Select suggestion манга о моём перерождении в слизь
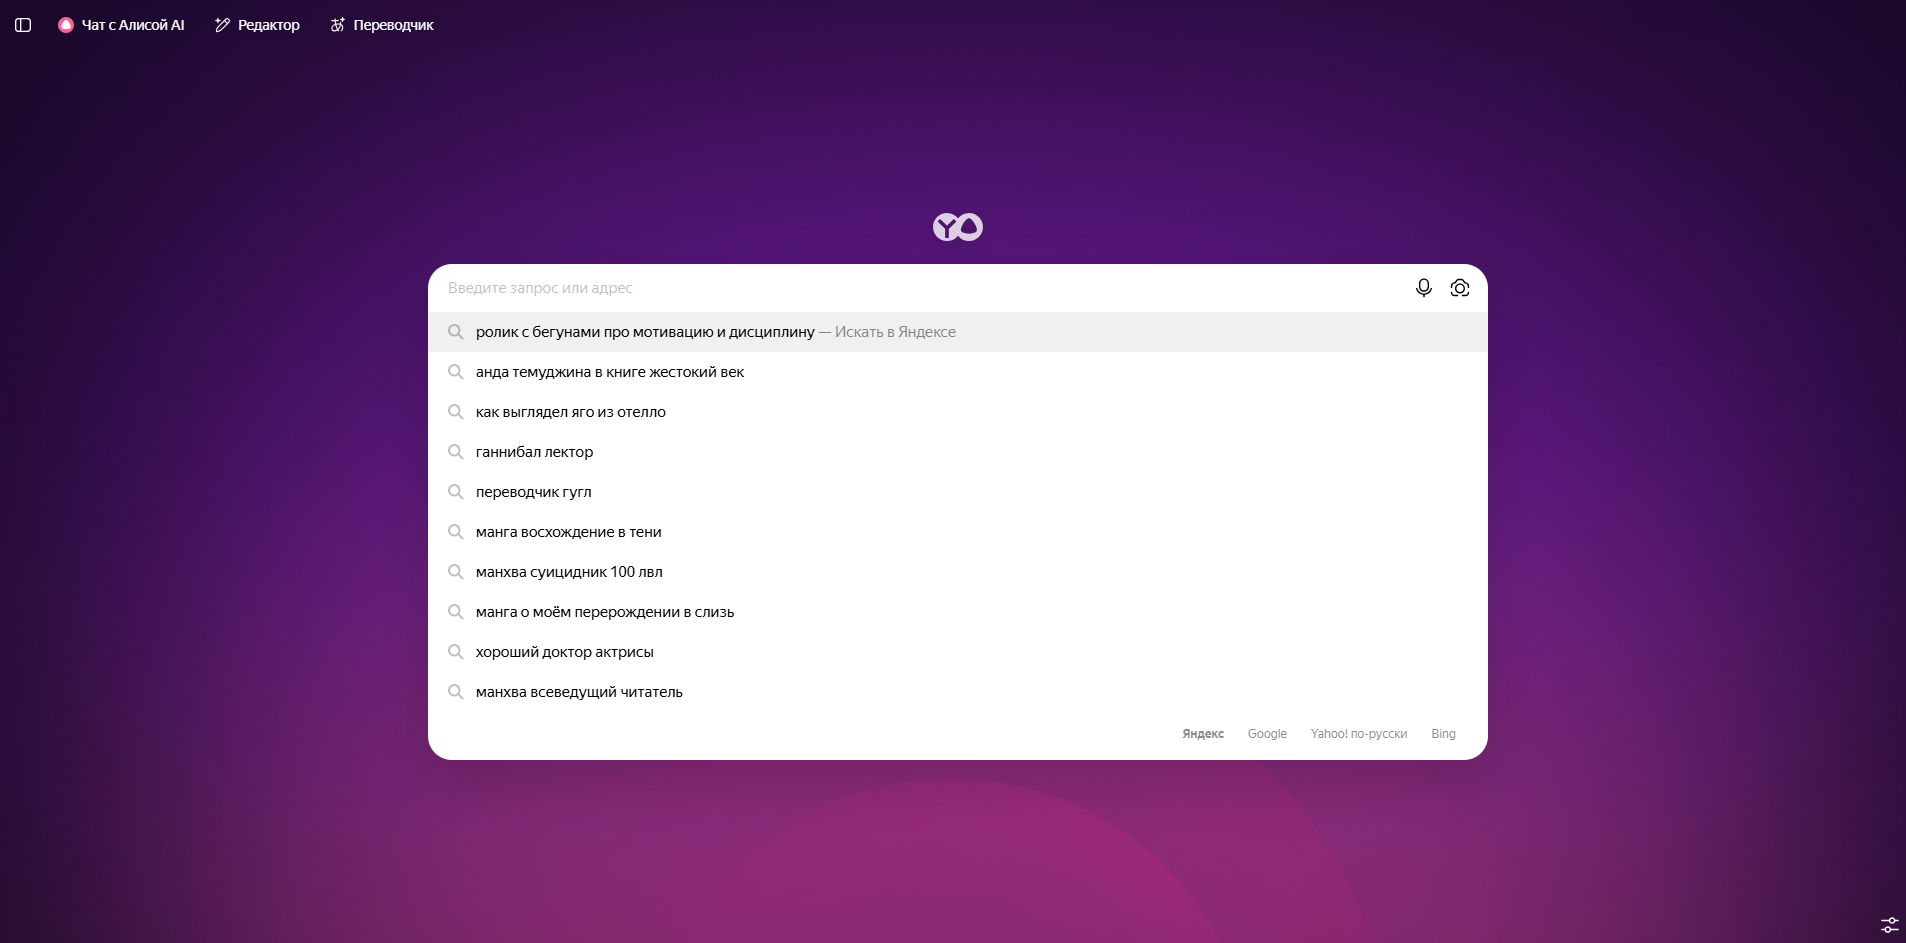This screenshot has width=1906, height=943. tap(958, 612)
